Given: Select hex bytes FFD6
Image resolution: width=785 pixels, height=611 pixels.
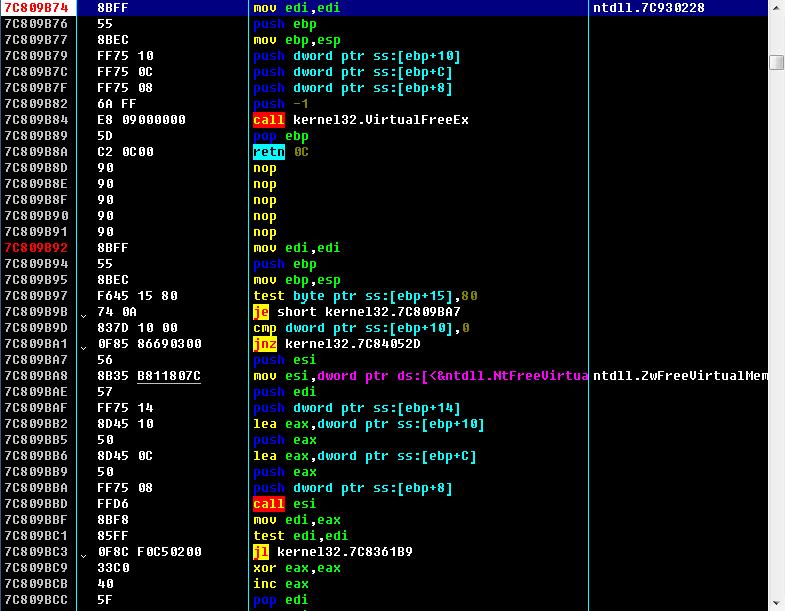Looking at the screenshot, I should [x=113, y=504].
